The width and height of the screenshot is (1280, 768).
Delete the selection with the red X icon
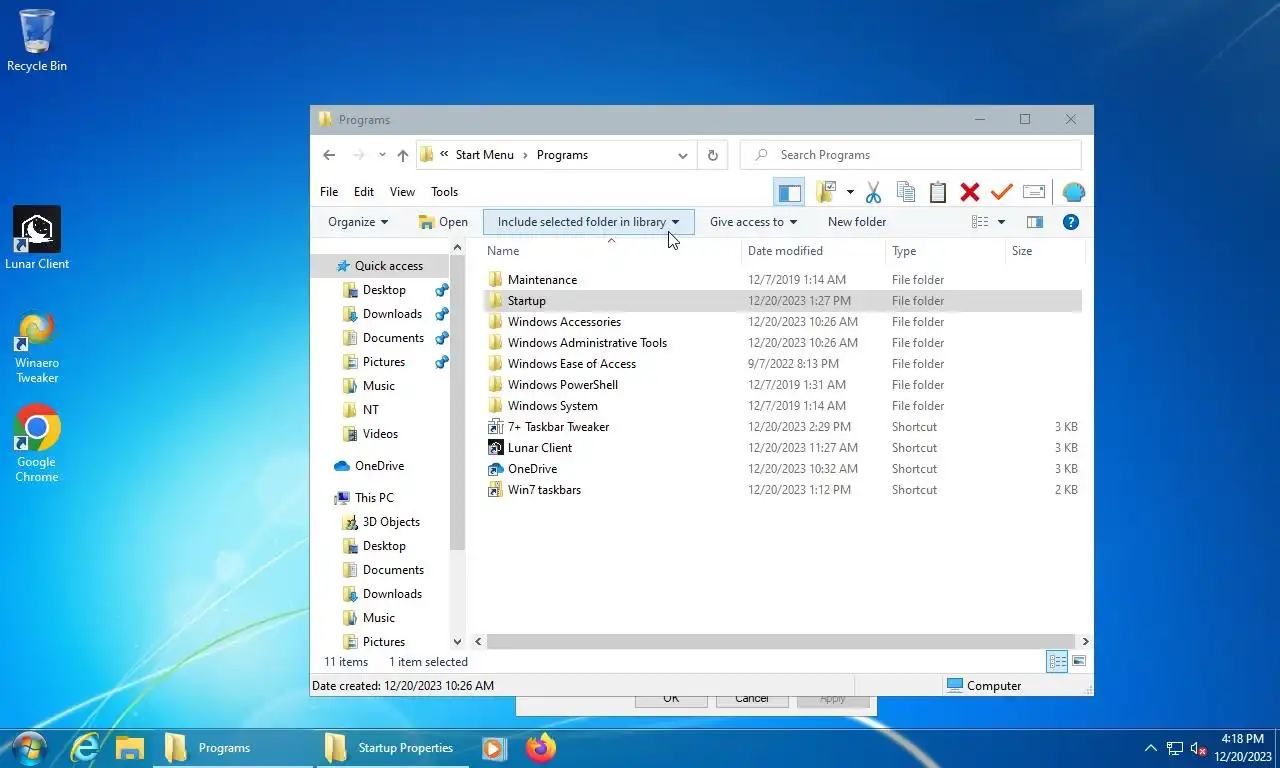(x=969, y=192)
